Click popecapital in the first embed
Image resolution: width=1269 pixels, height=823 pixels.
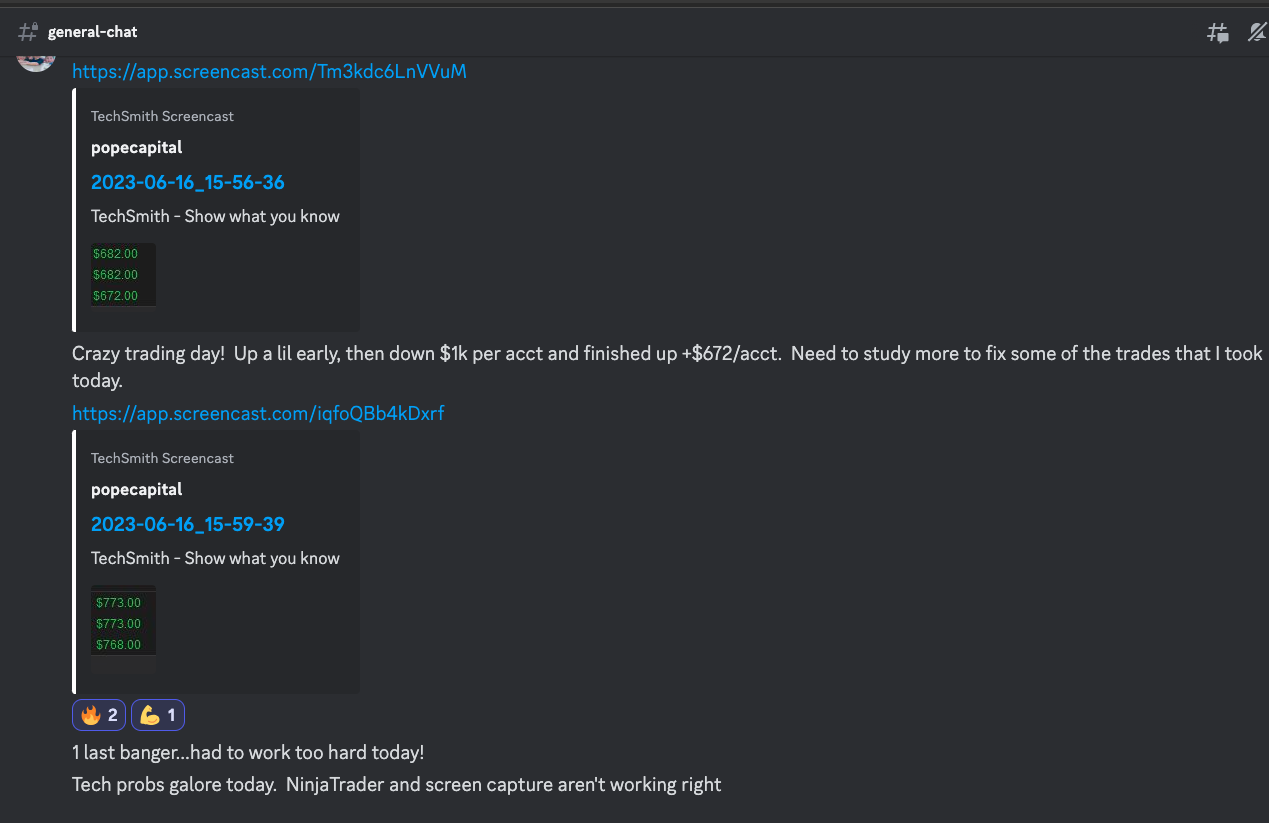click(136, 147)
